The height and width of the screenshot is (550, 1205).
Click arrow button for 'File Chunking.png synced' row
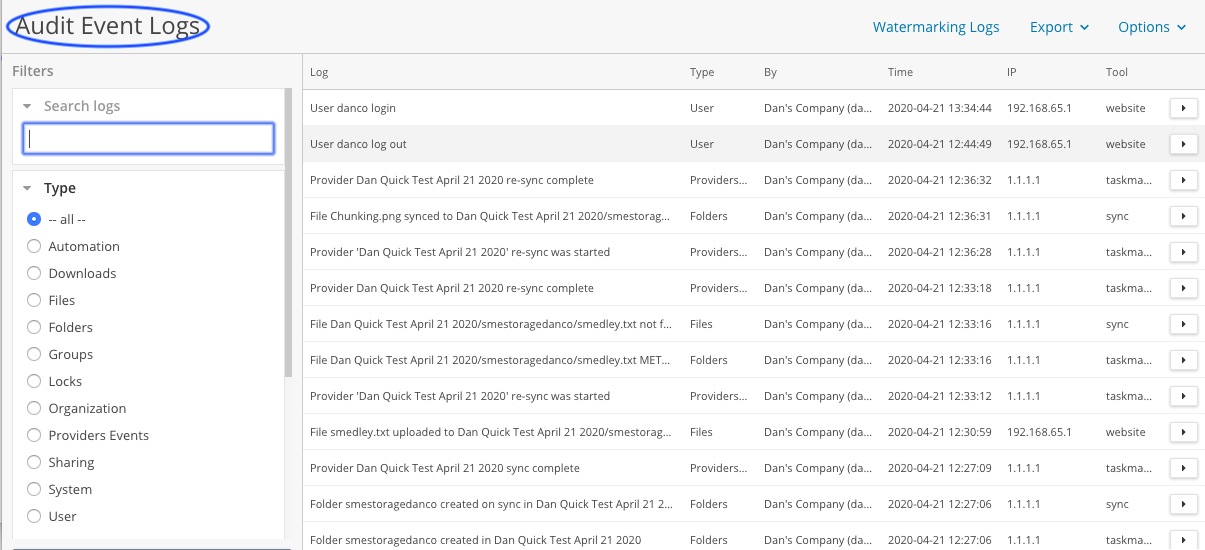(1183, 216)
